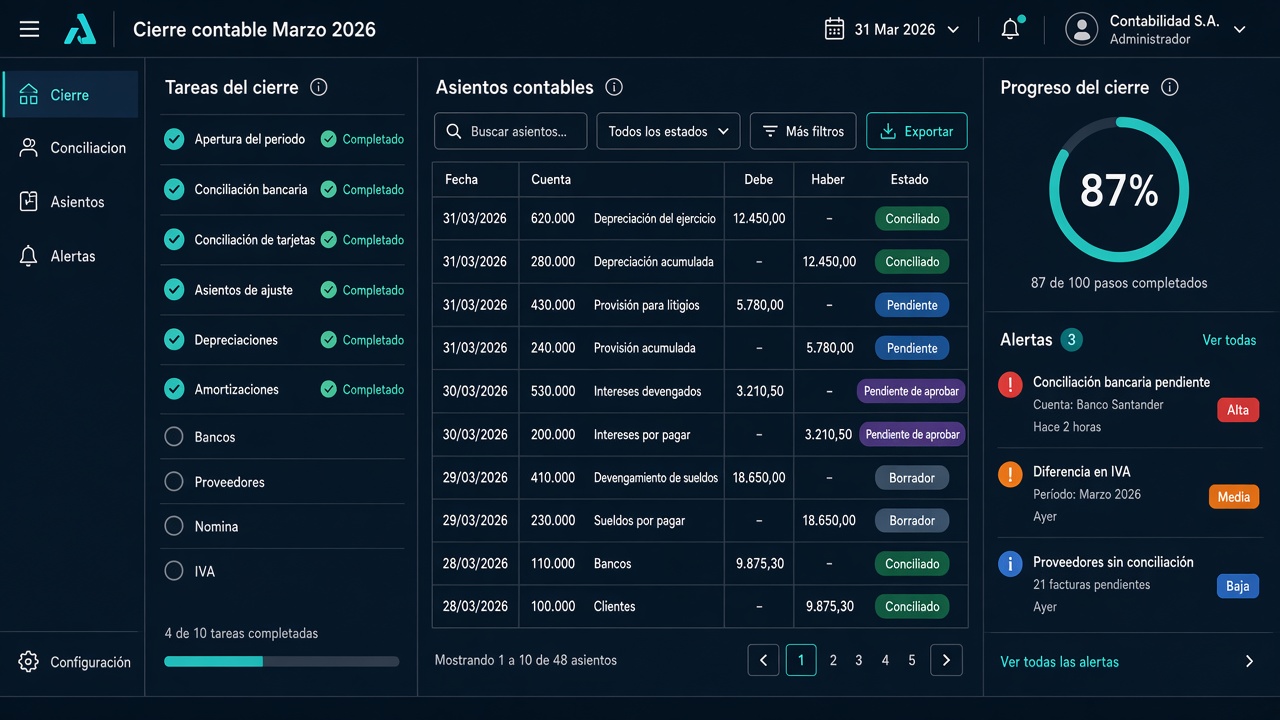Open Configuración in the sidebar
The image size is (1280, 720).
tap(75, 662)
